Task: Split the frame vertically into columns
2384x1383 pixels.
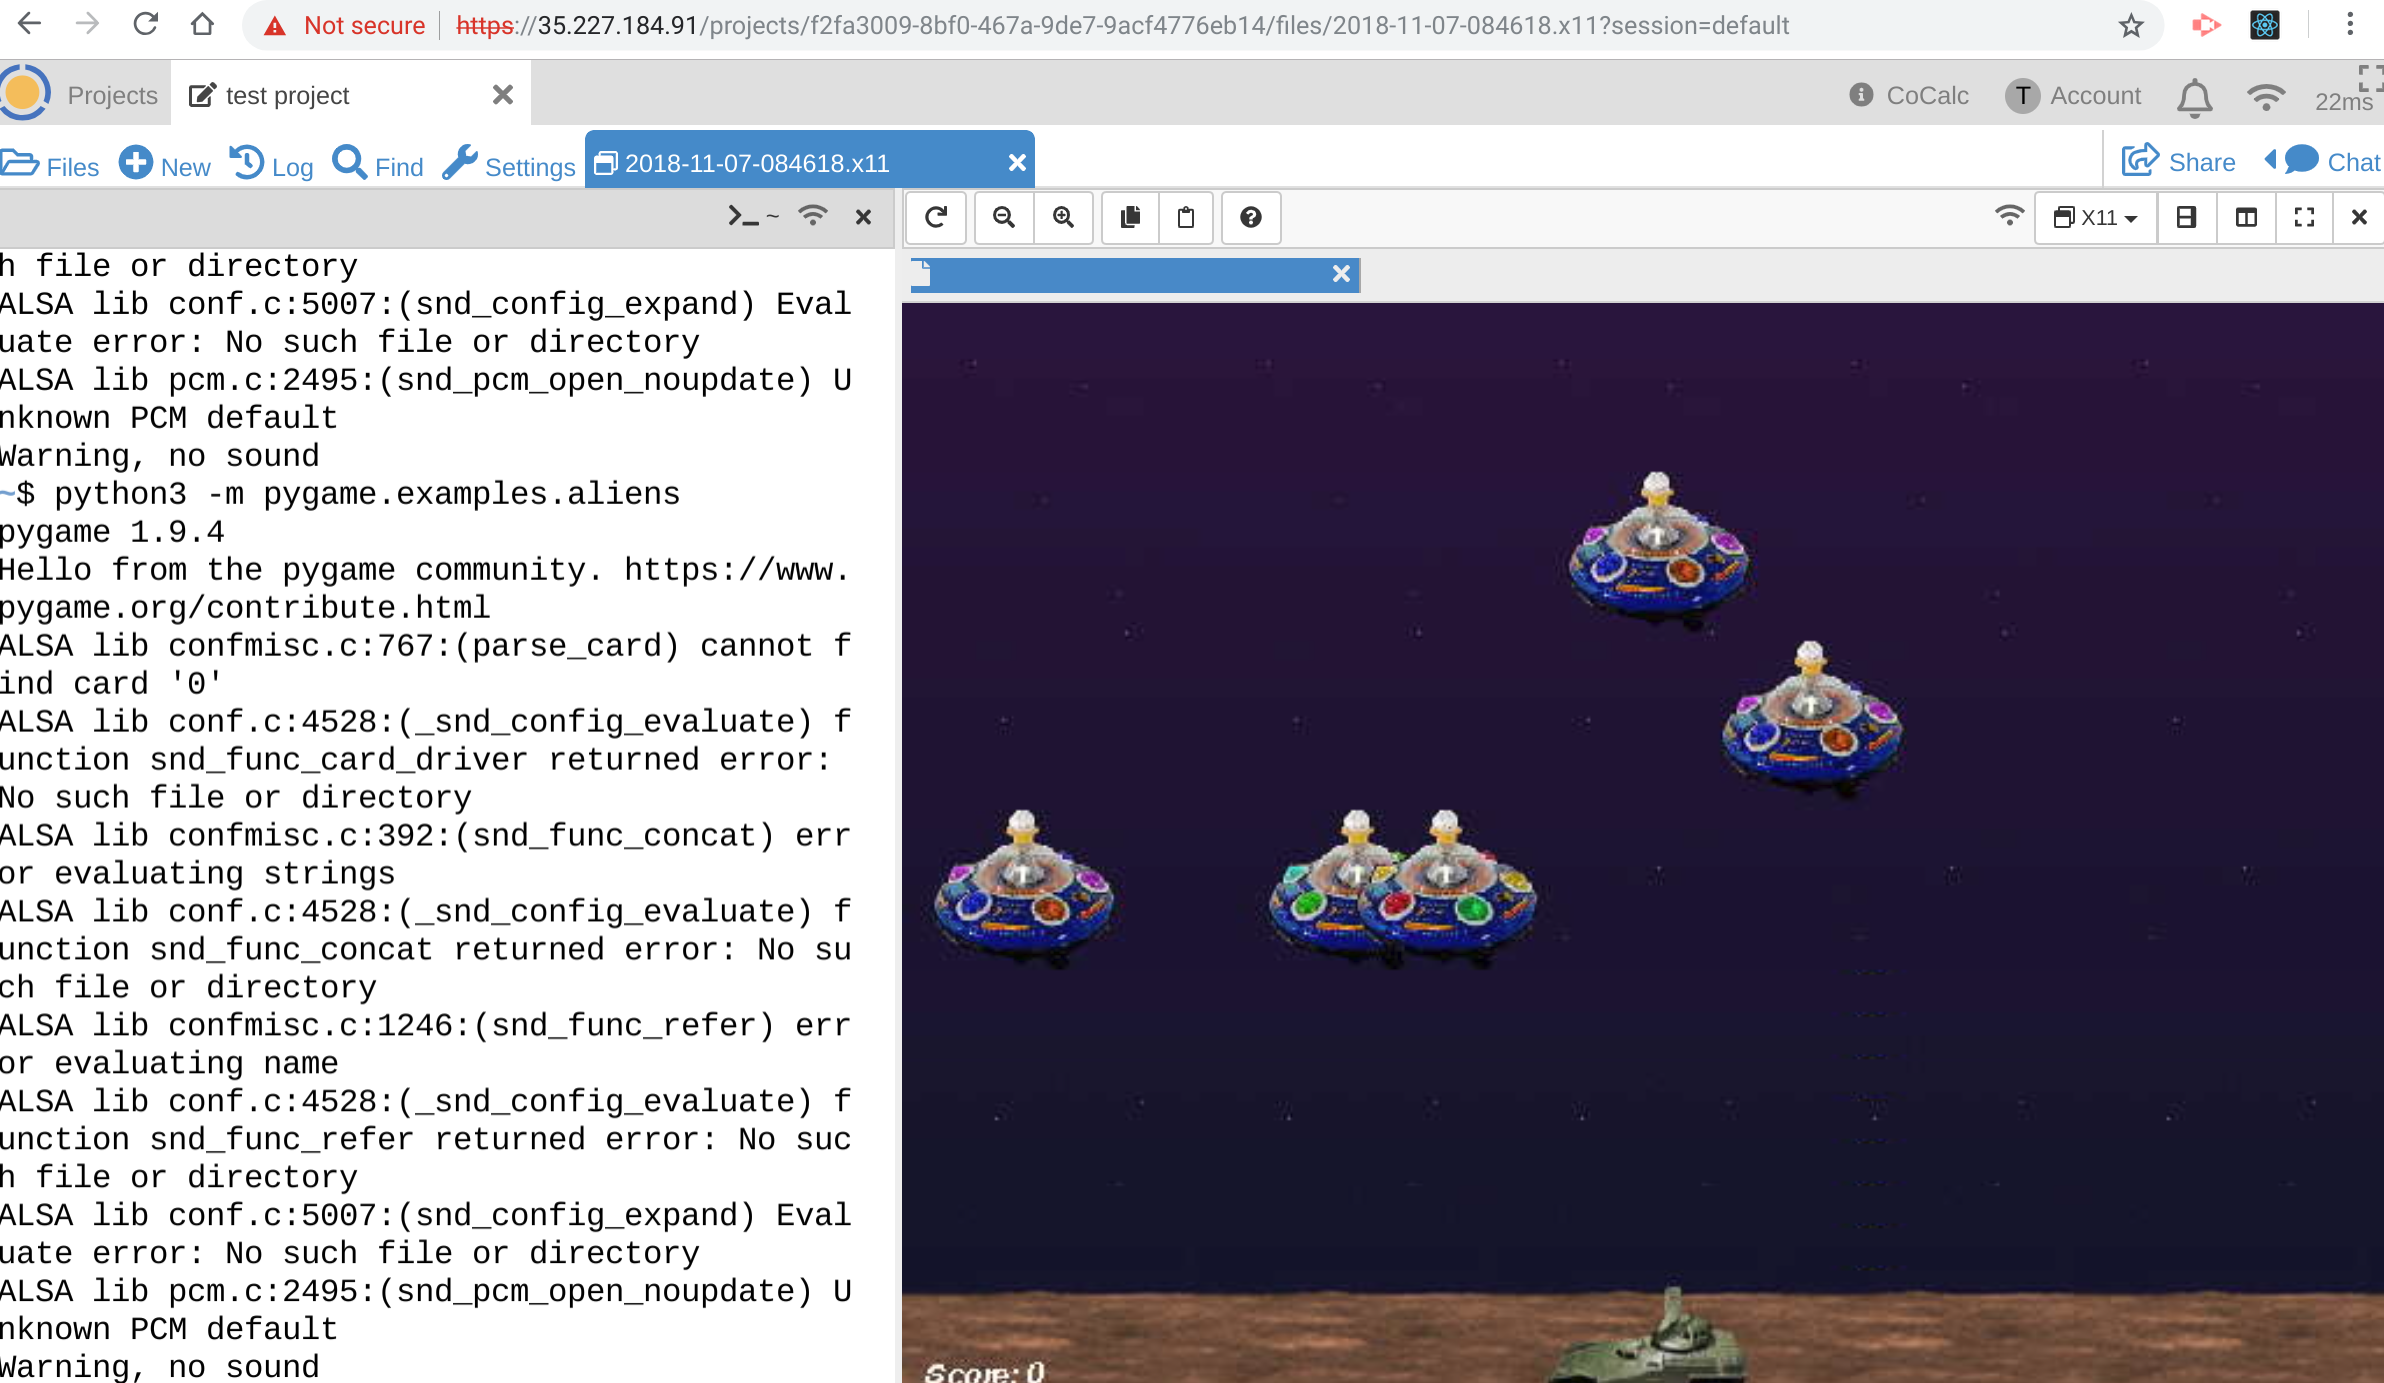Action: pos(2246,217)
